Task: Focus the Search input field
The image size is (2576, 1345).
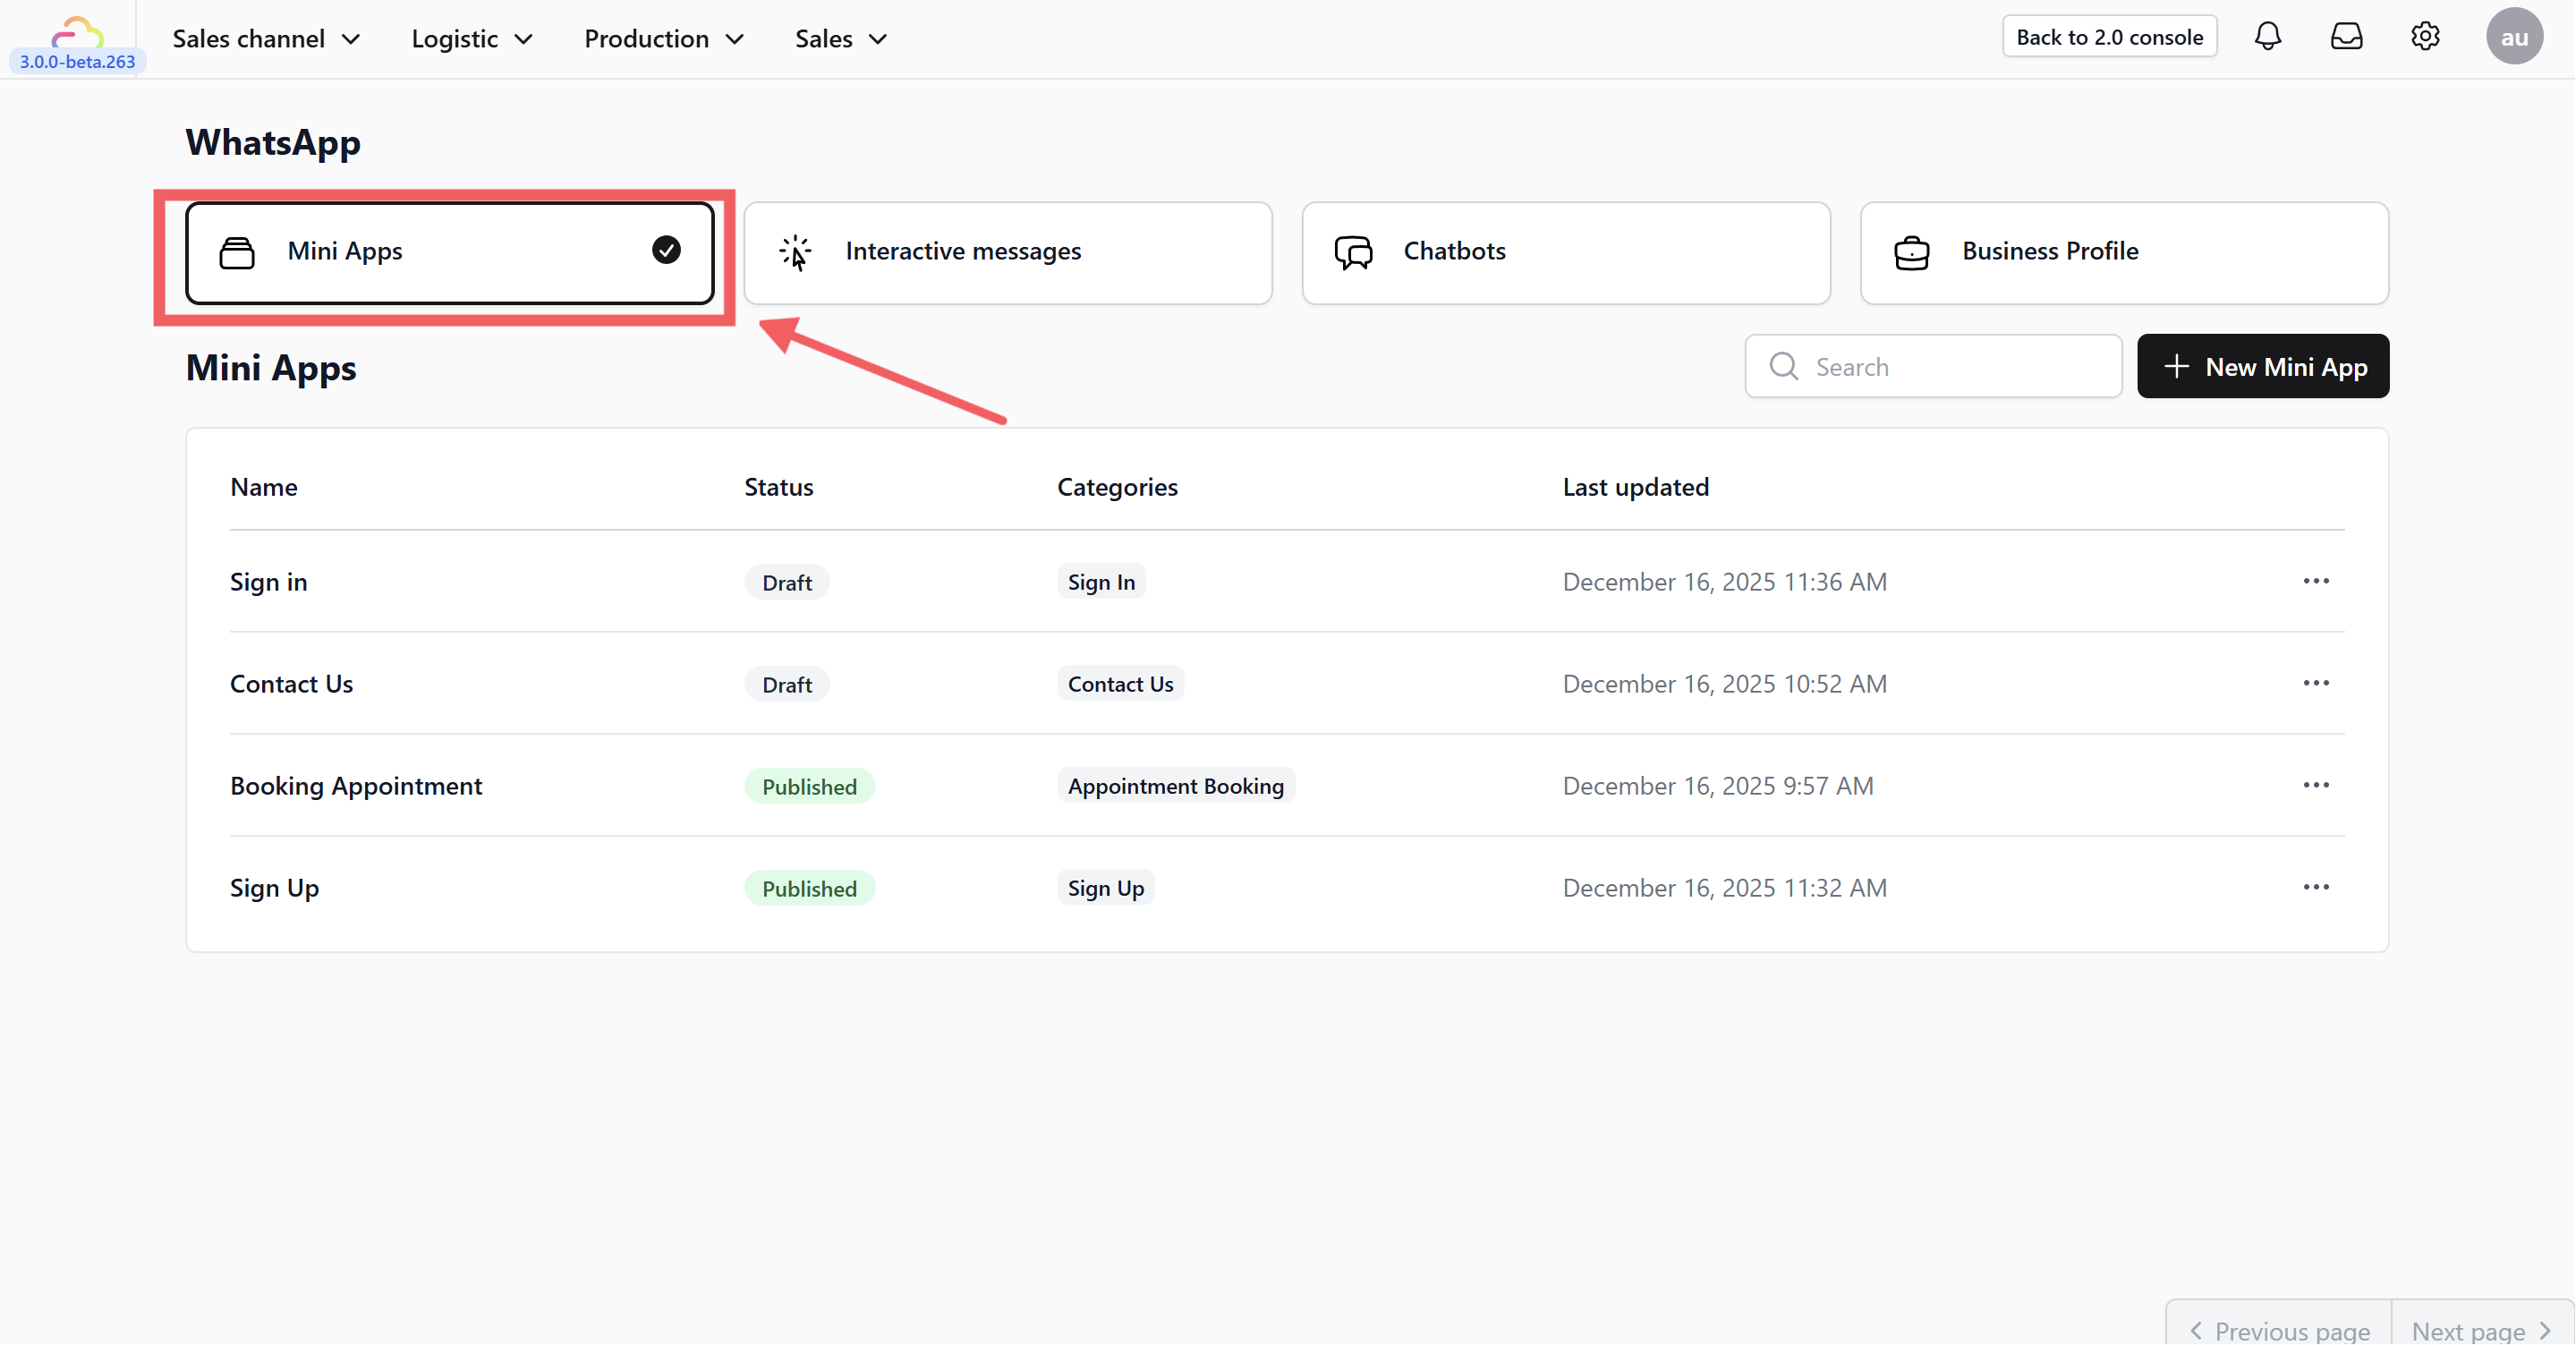Action: click(1933, 366)
